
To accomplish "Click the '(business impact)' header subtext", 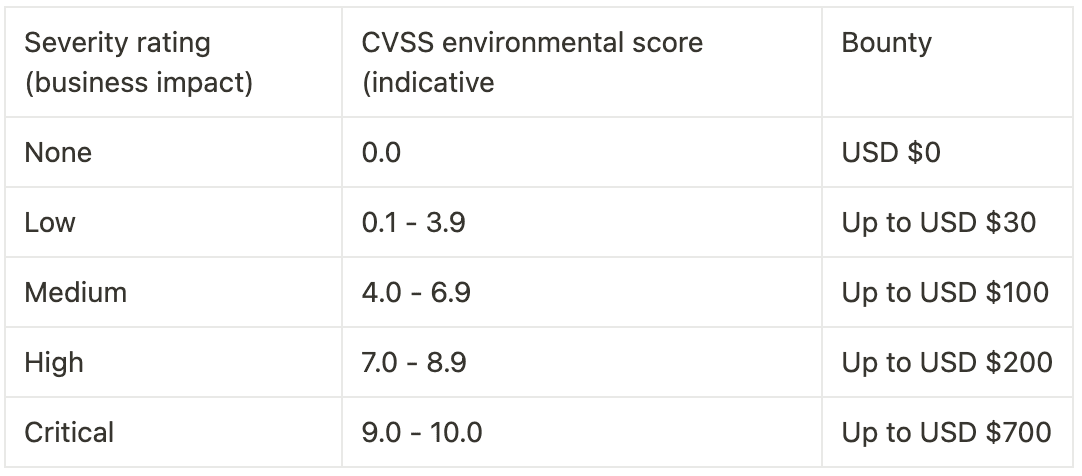I will [138, 82].
